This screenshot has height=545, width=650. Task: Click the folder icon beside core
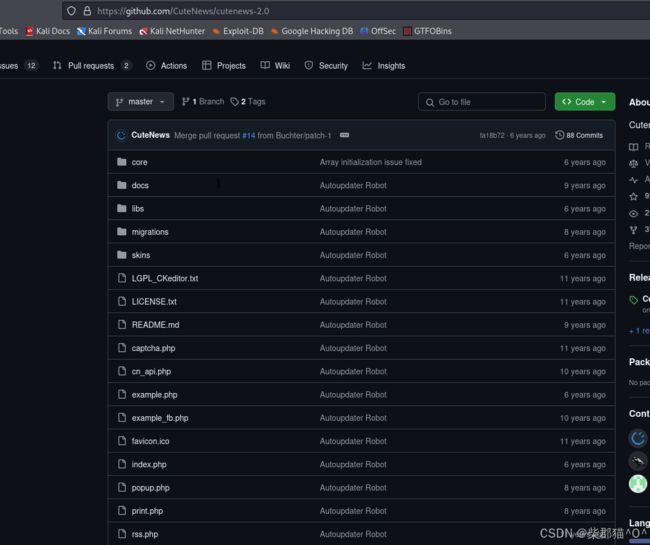(121, 162)
